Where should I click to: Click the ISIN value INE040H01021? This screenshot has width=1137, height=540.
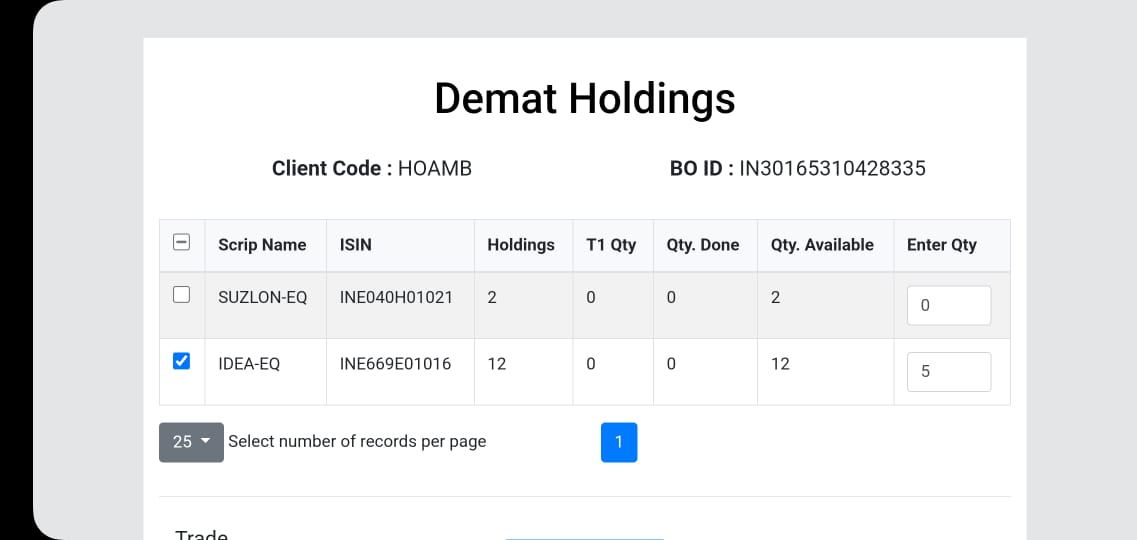coord(396,297)
